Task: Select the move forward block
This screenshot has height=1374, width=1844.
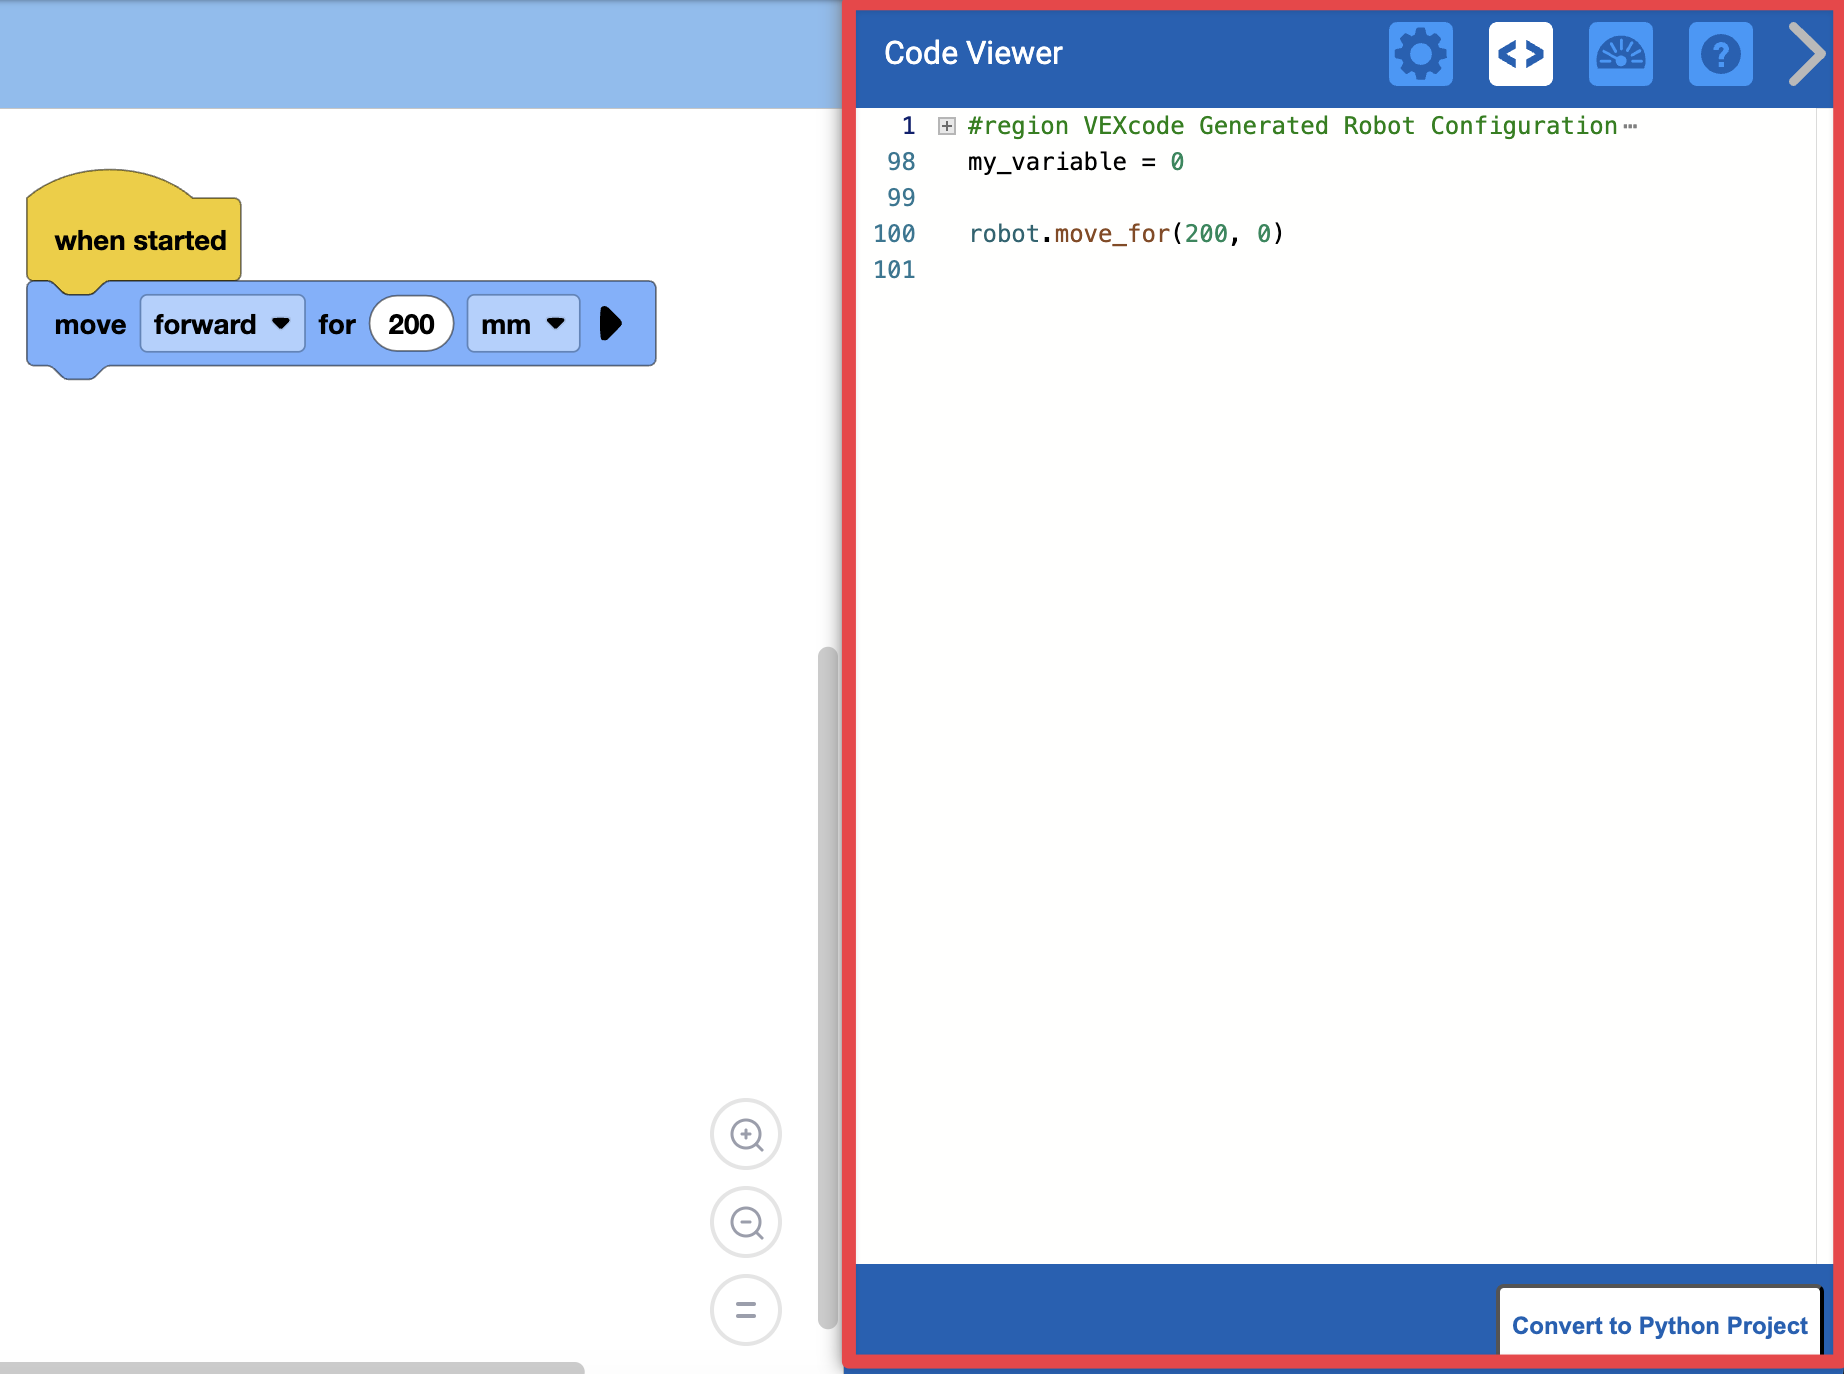Action: click(91, 323)
